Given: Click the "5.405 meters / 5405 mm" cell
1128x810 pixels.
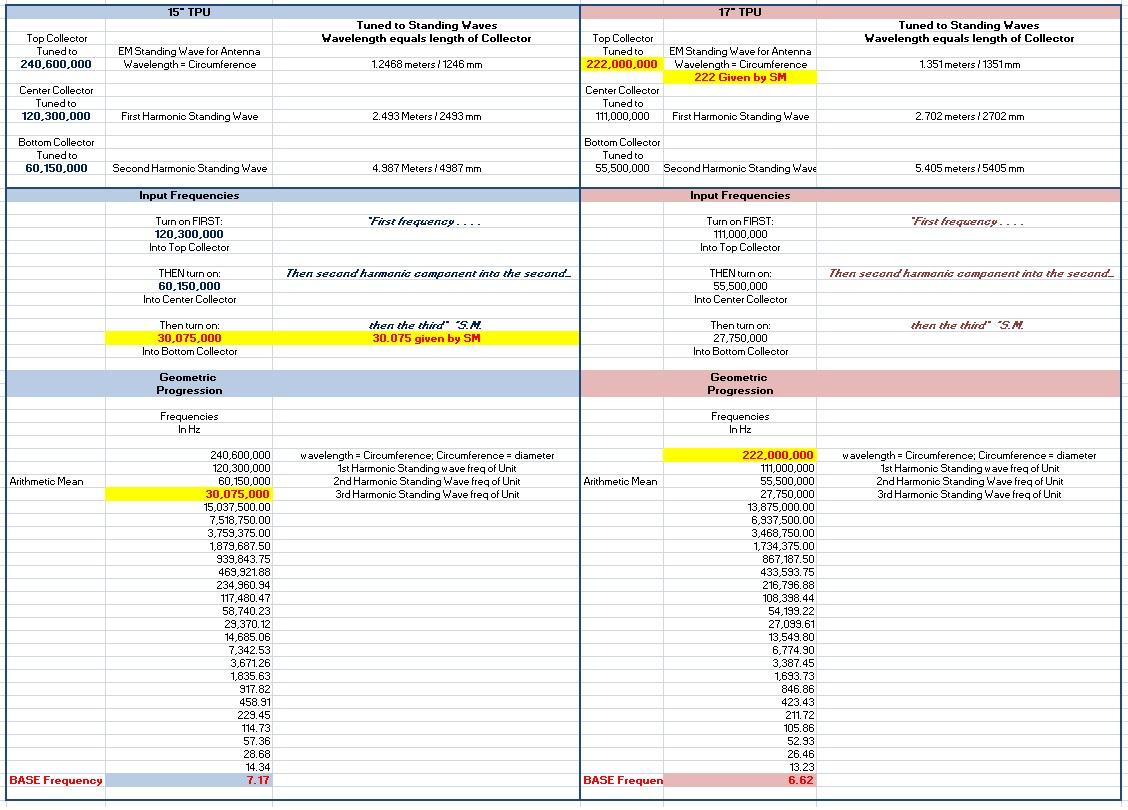Looking at the screenshot, I should click(x=969, y=168).
